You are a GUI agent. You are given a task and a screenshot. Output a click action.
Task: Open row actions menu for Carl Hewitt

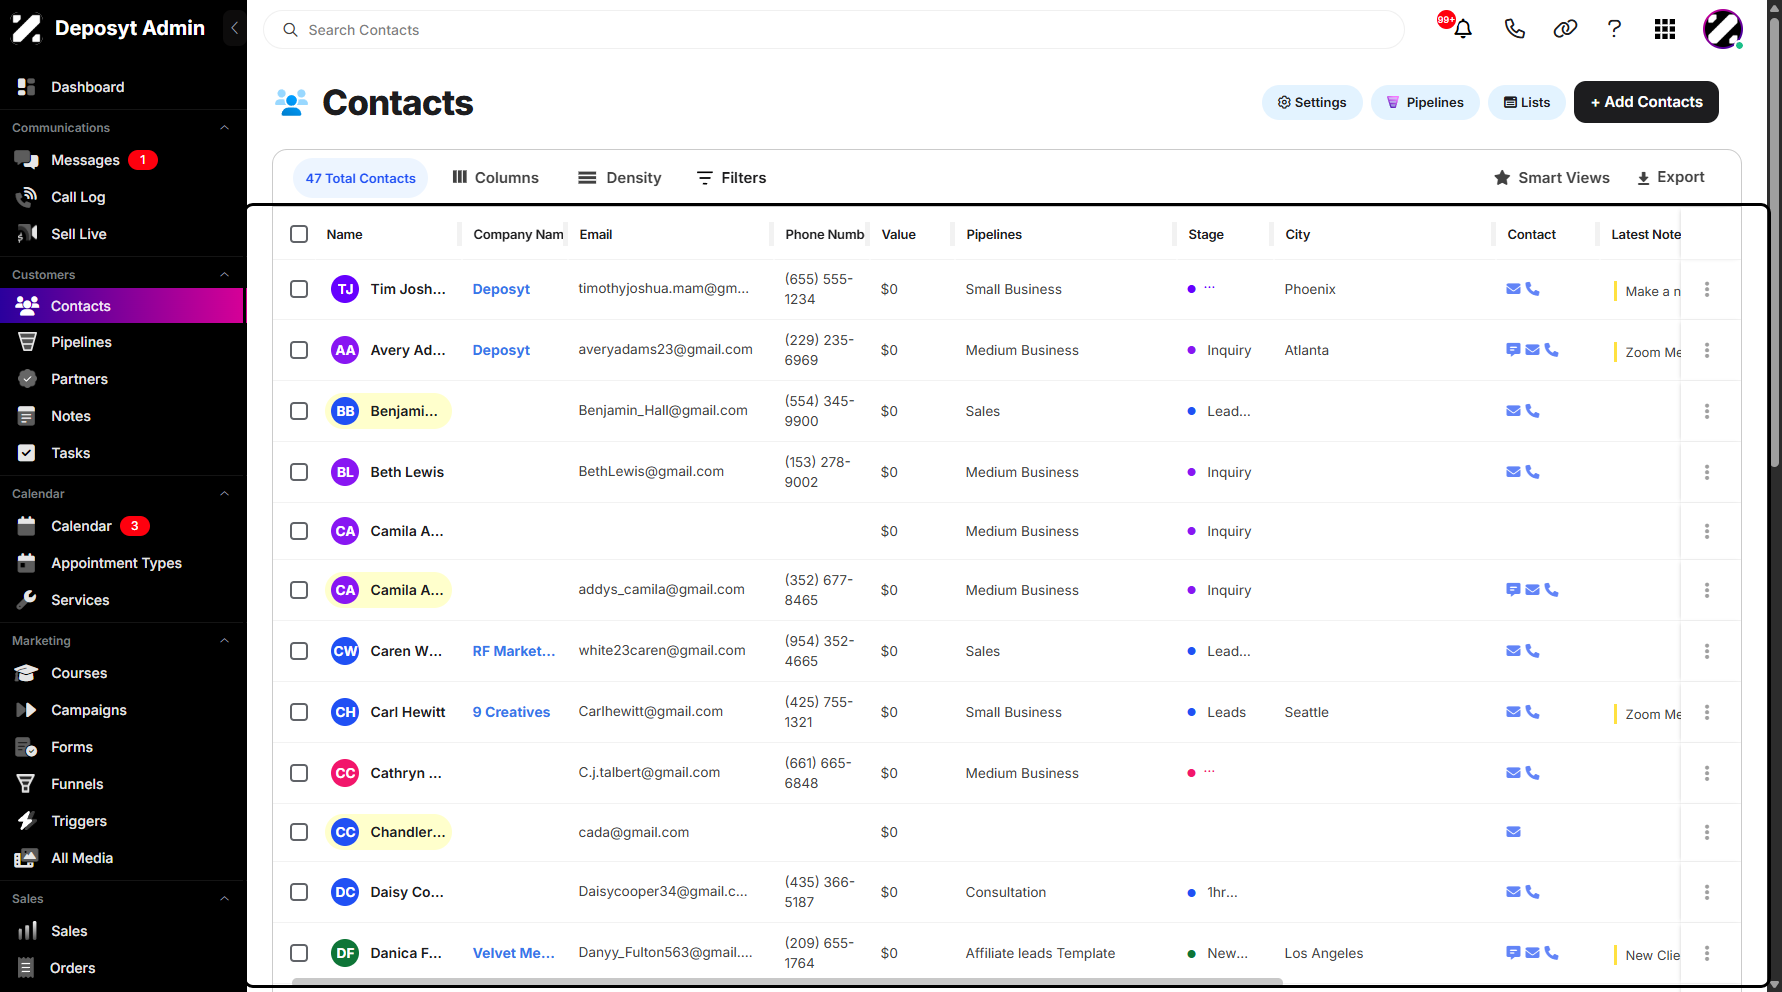click(1707, 712)
